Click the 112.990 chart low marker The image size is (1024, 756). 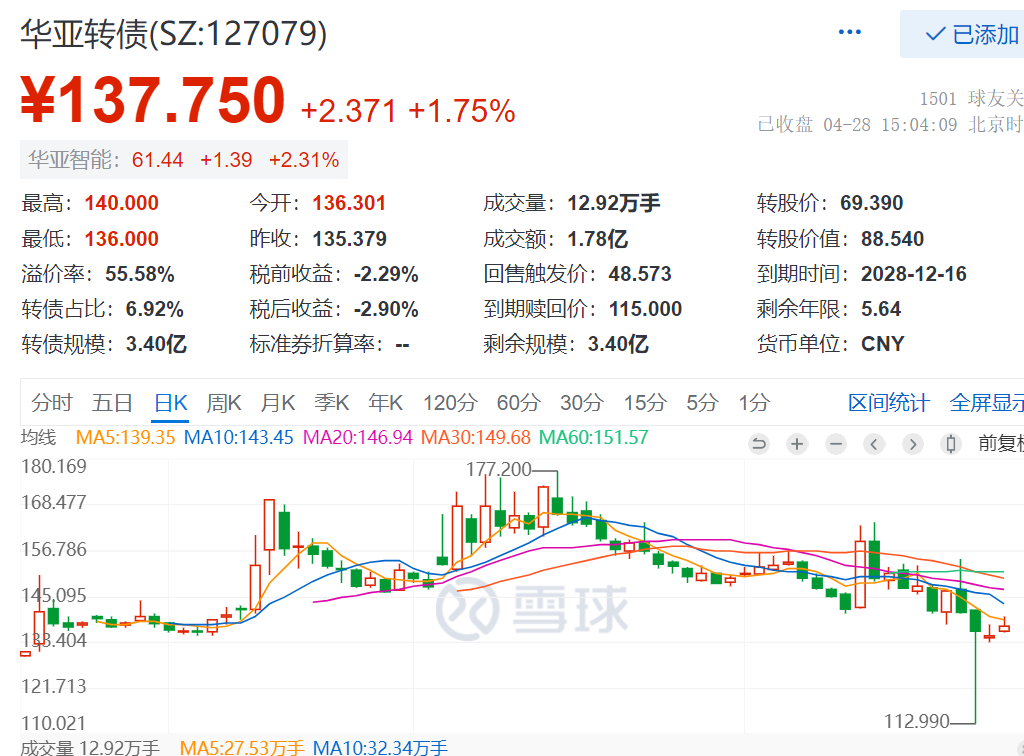pyautogui.click(x=917, y=721)
